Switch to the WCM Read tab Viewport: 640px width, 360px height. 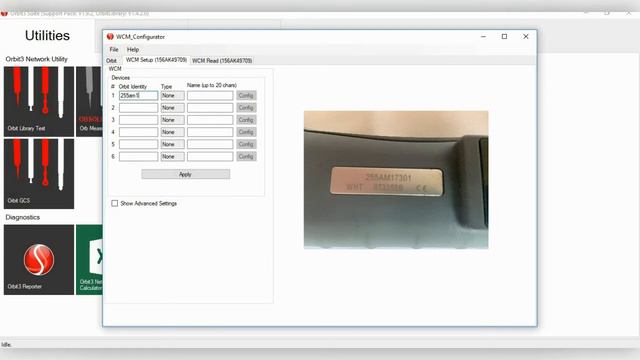click(x=222, y=60)
